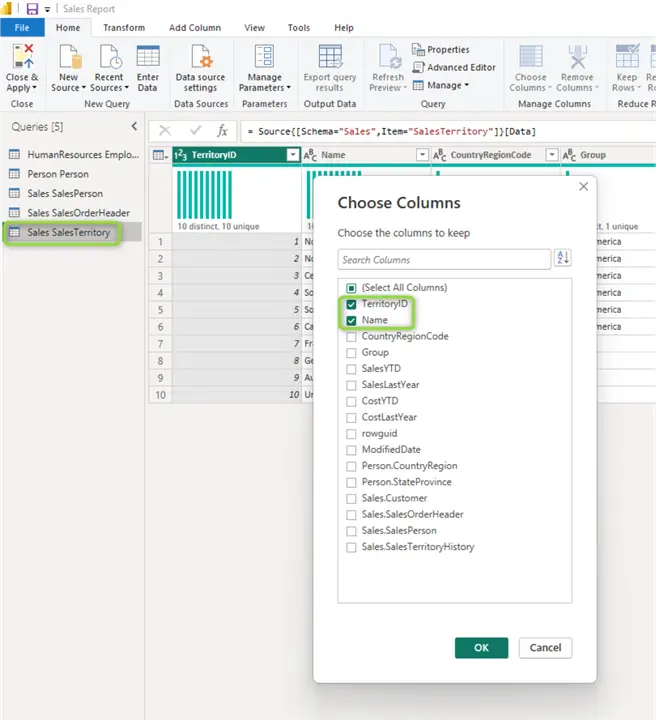Click the fx formula icon
The width and height of the screenshot is (656, 720).
[x=222, y=131]
